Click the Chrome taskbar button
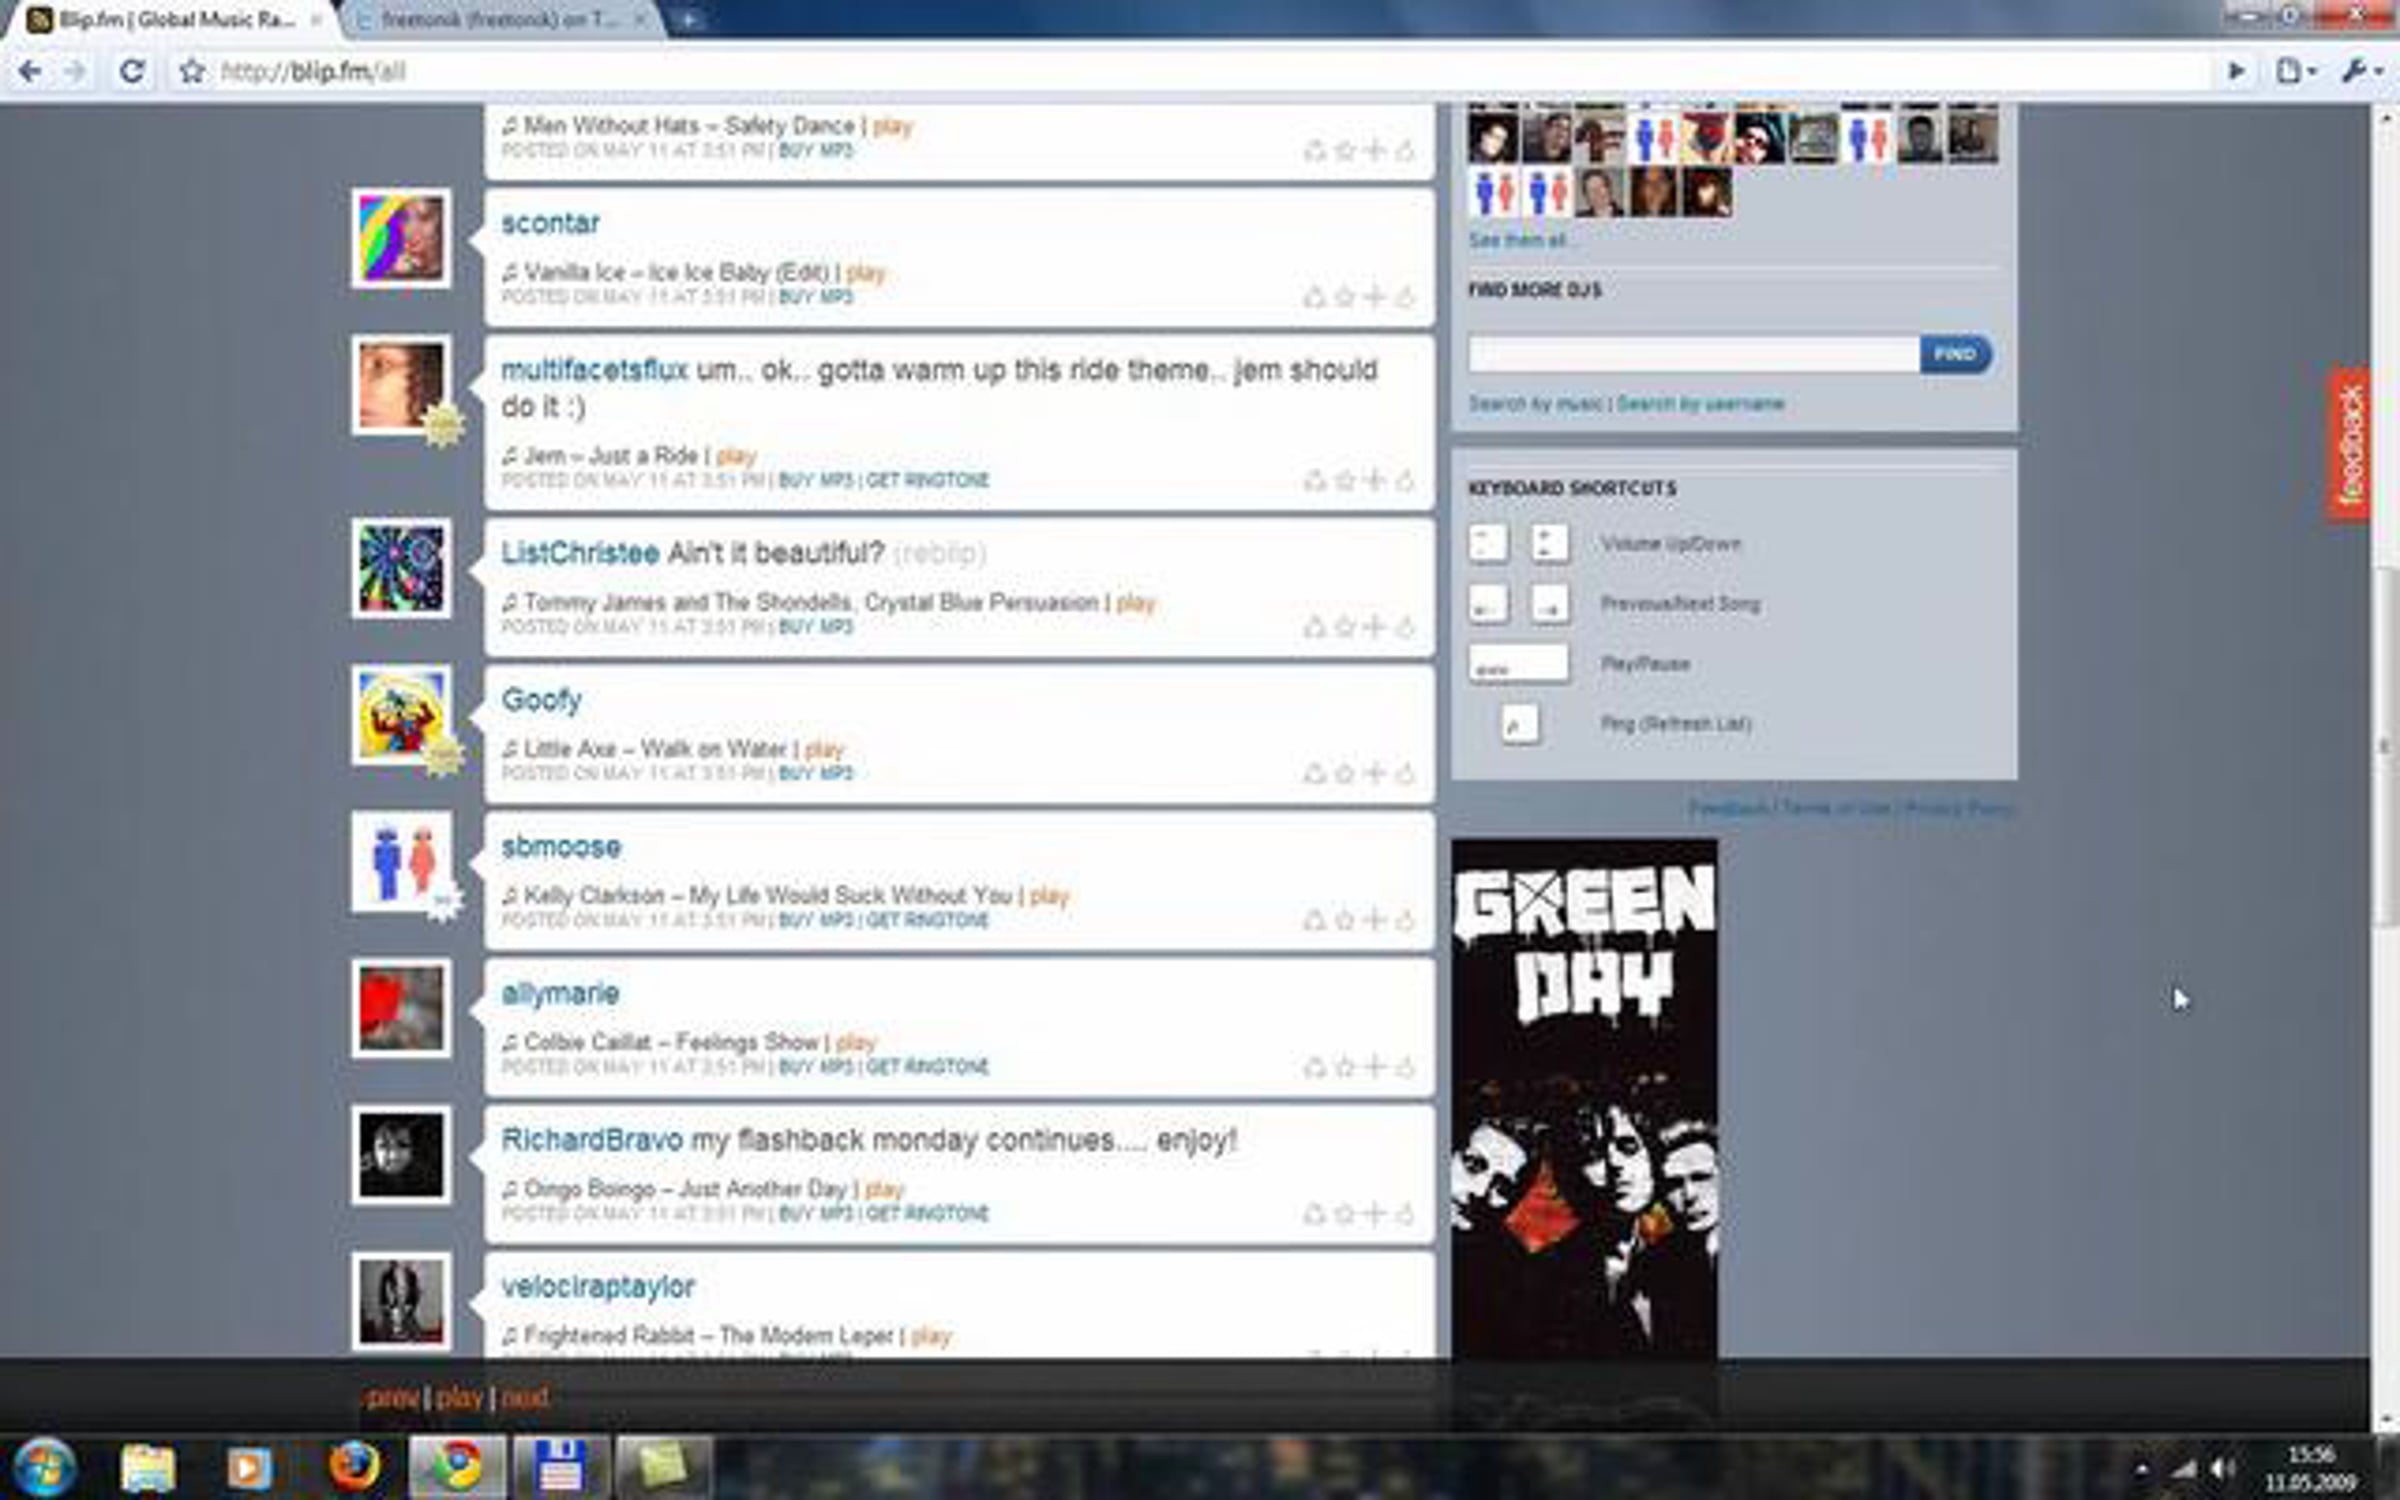The image size is (2400, 1500). click(458, 1468)
